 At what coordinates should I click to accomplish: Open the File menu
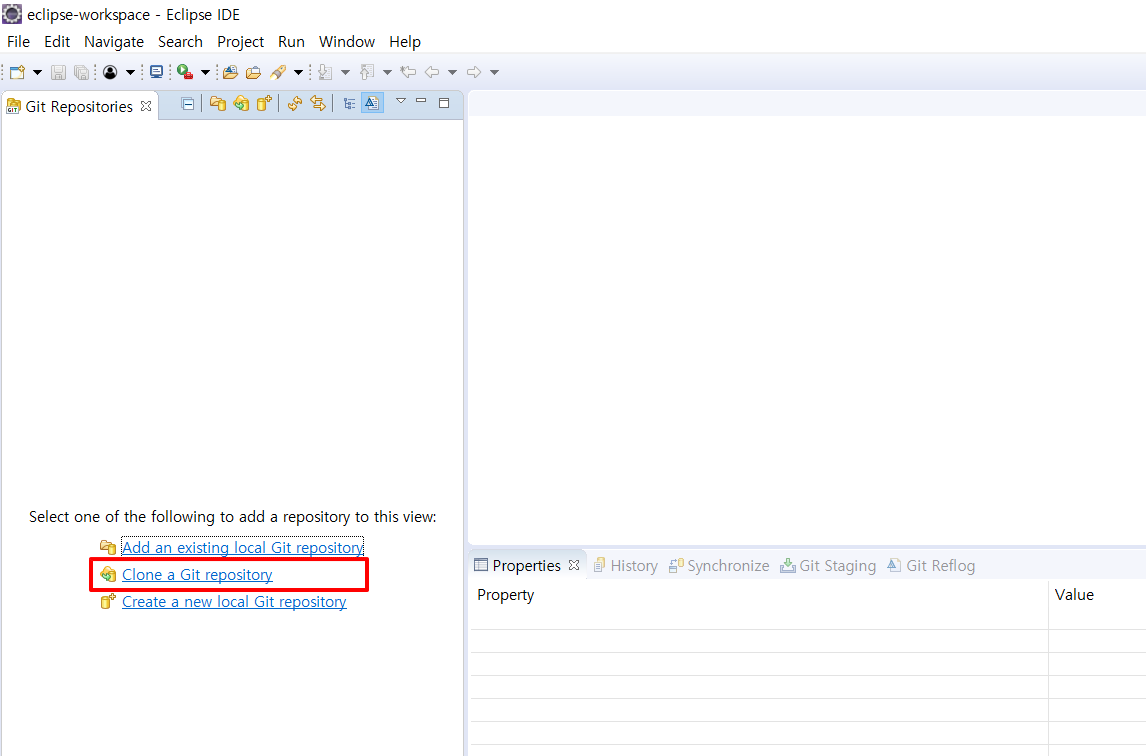click(x=18, y=42)
